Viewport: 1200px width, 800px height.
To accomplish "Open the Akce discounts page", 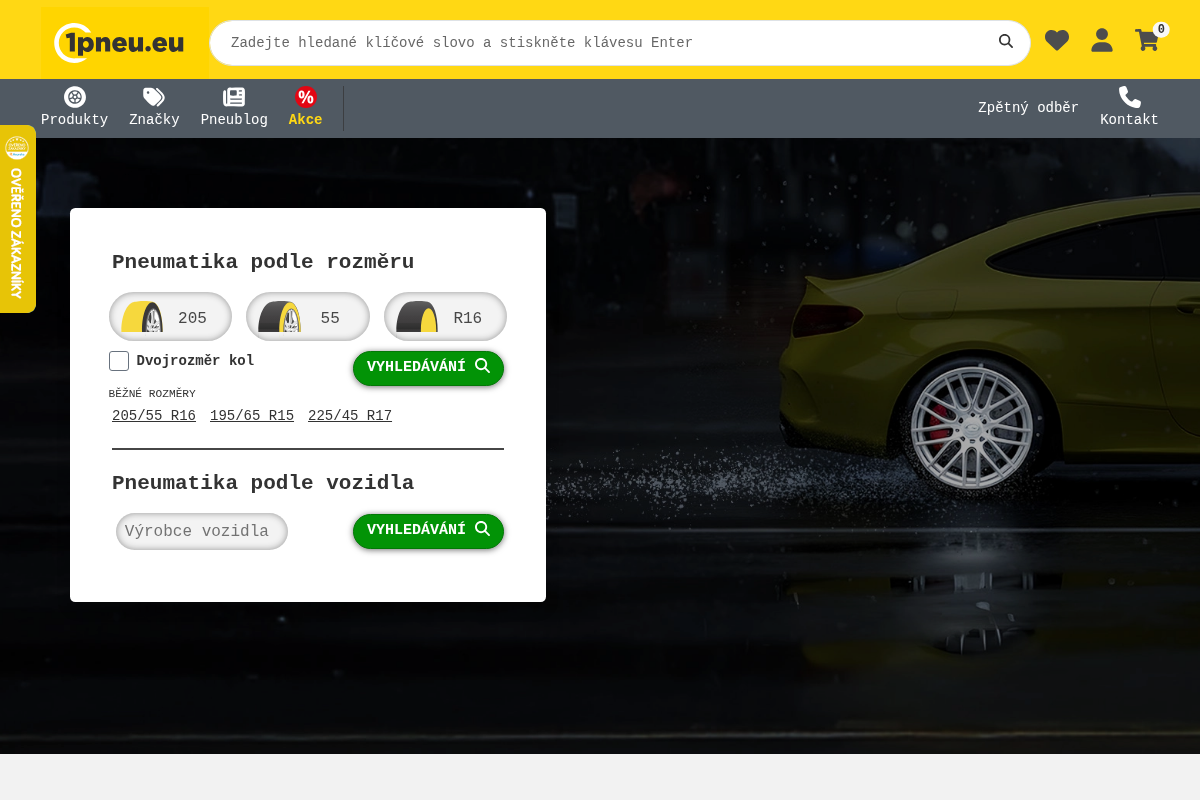I will (305, 108).
